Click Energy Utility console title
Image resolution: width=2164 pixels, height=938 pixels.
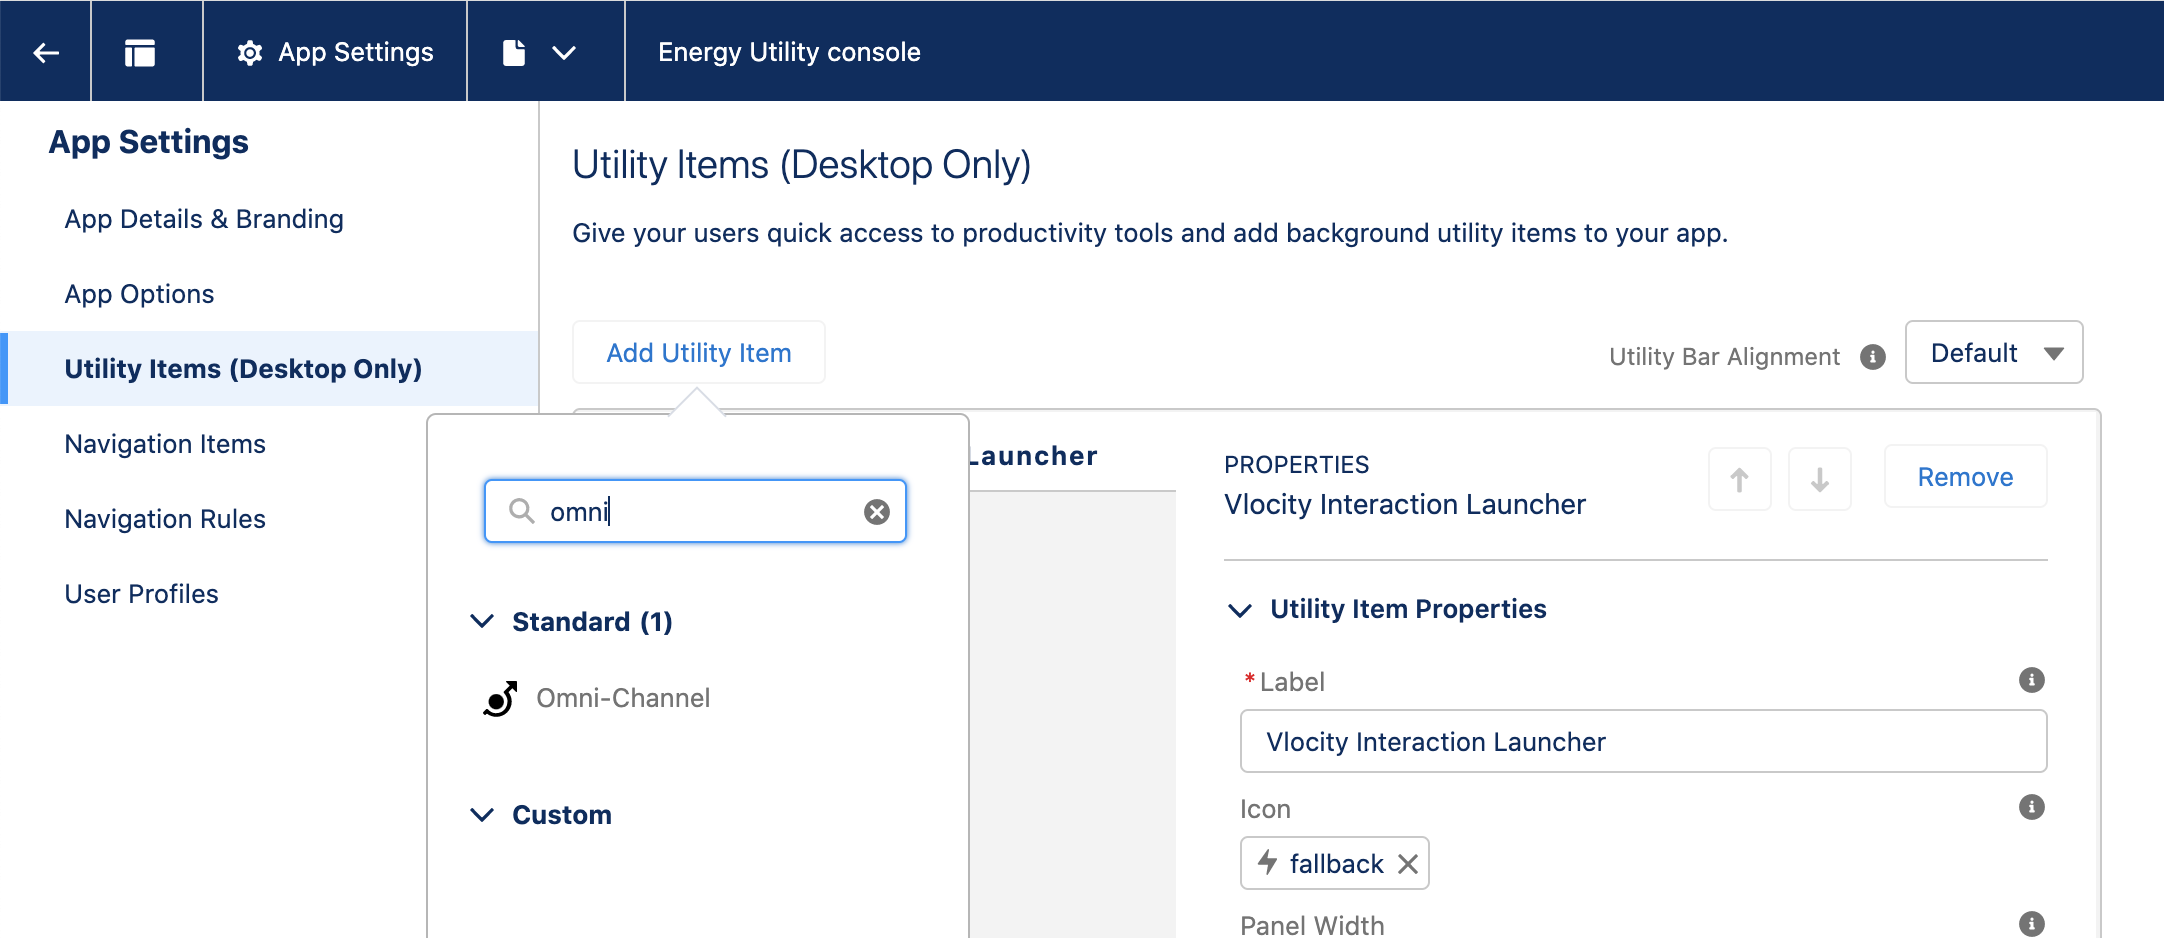click(x=789, y=52)
